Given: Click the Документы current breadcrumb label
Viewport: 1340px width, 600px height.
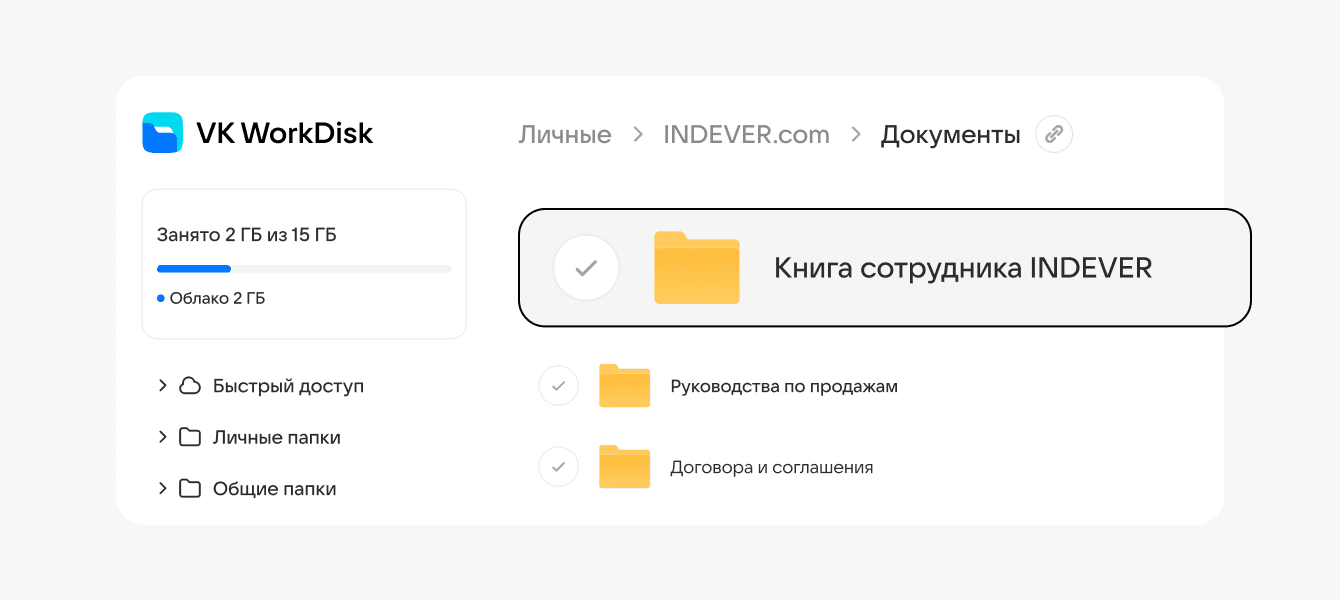Looking at the screenshot, I should [950, 135].
